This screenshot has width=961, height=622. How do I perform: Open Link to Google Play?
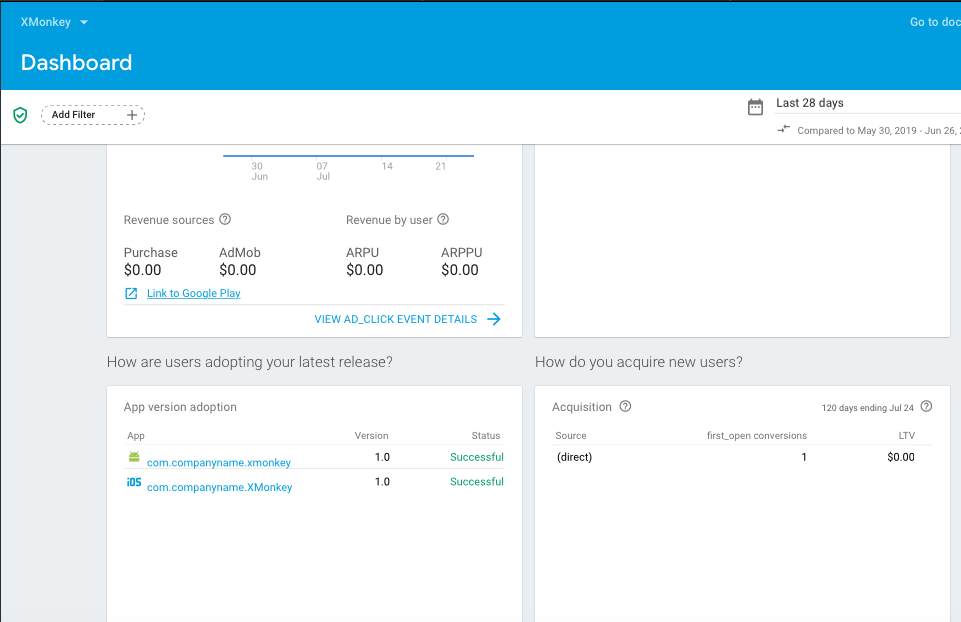[x=194, y=294]
